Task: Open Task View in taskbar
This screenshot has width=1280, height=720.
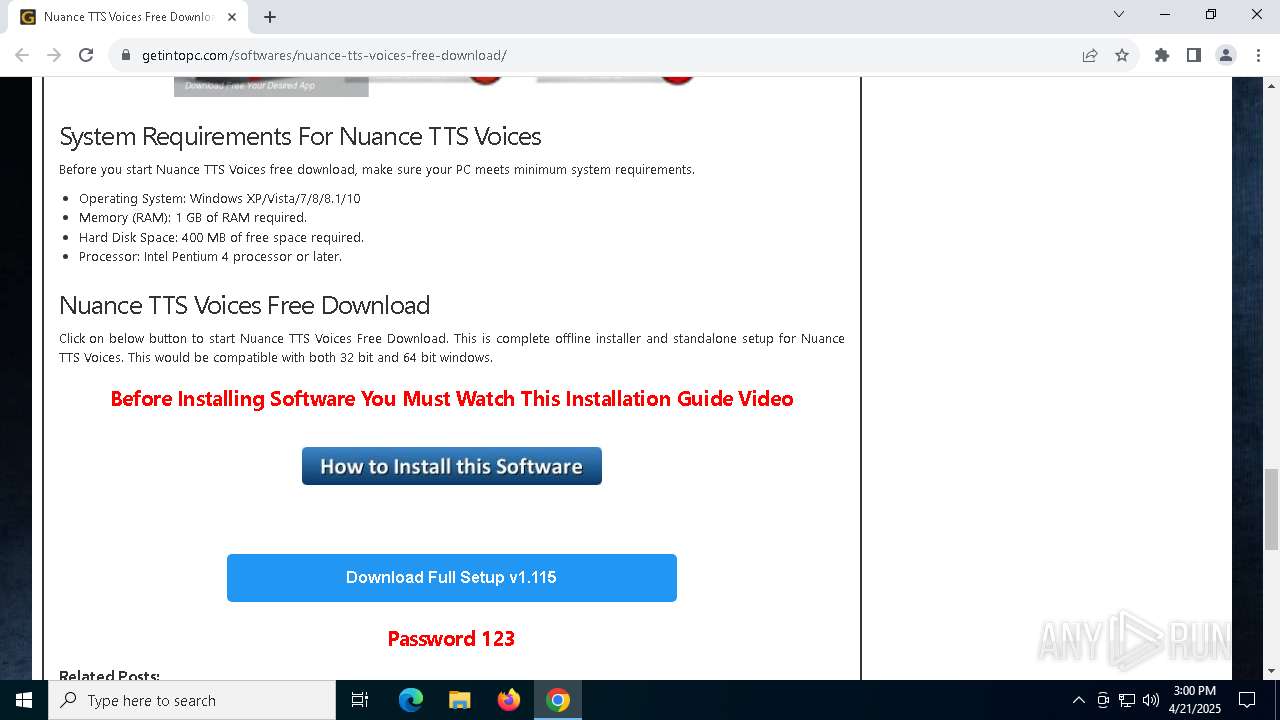Action: coord(360,700)
